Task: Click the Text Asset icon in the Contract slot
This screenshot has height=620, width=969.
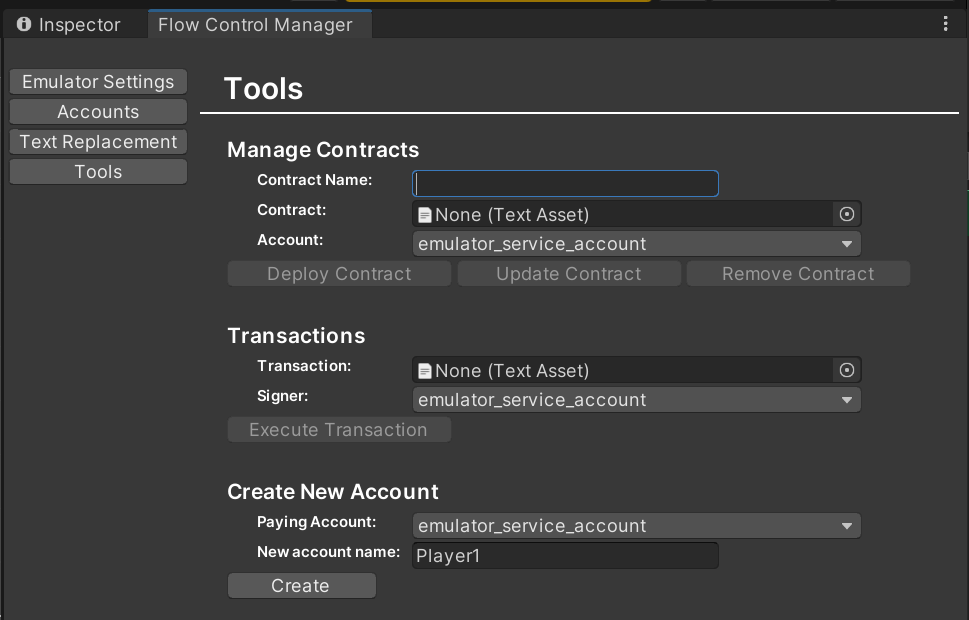Action: 423,213
